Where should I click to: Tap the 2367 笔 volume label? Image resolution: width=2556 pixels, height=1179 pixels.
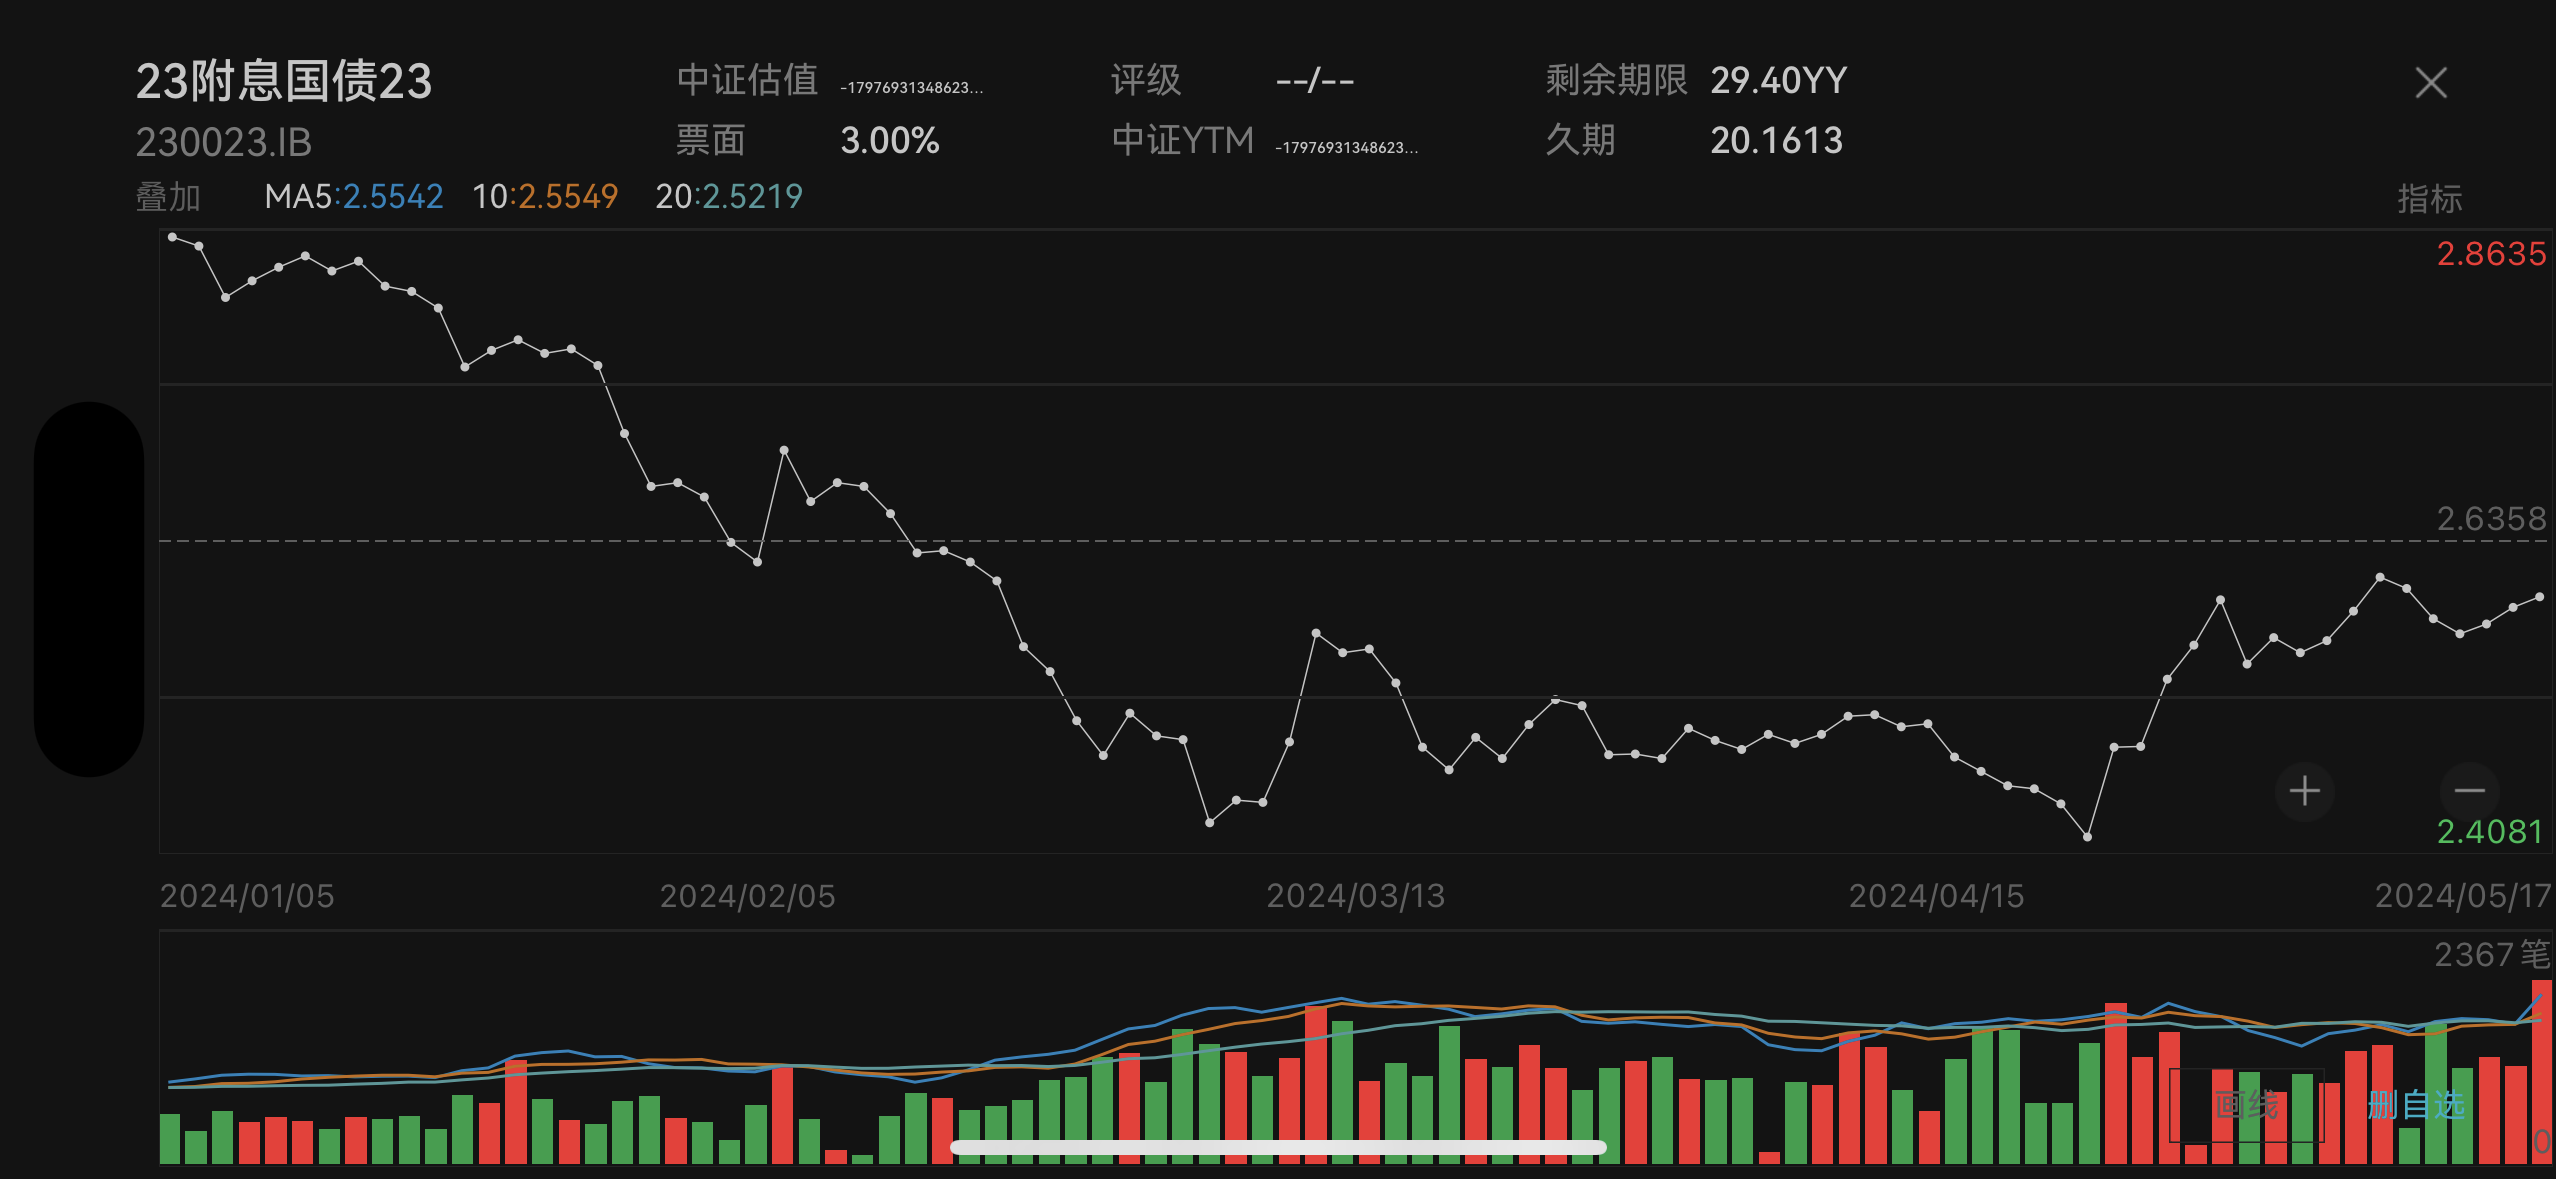point(2492,955)
